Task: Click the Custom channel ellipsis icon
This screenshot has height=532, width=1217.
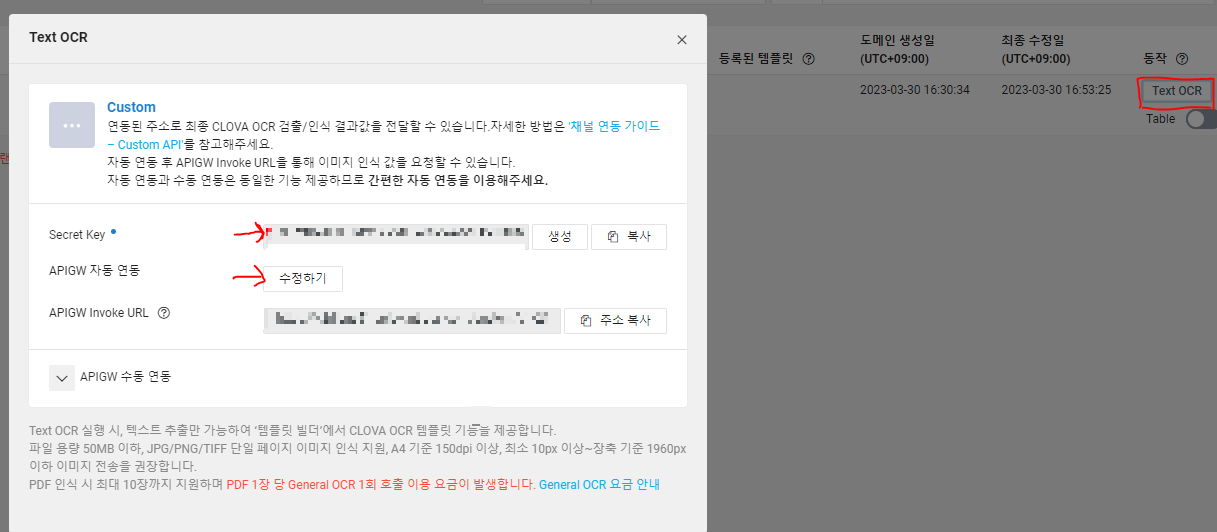Action: click(72, 125)
